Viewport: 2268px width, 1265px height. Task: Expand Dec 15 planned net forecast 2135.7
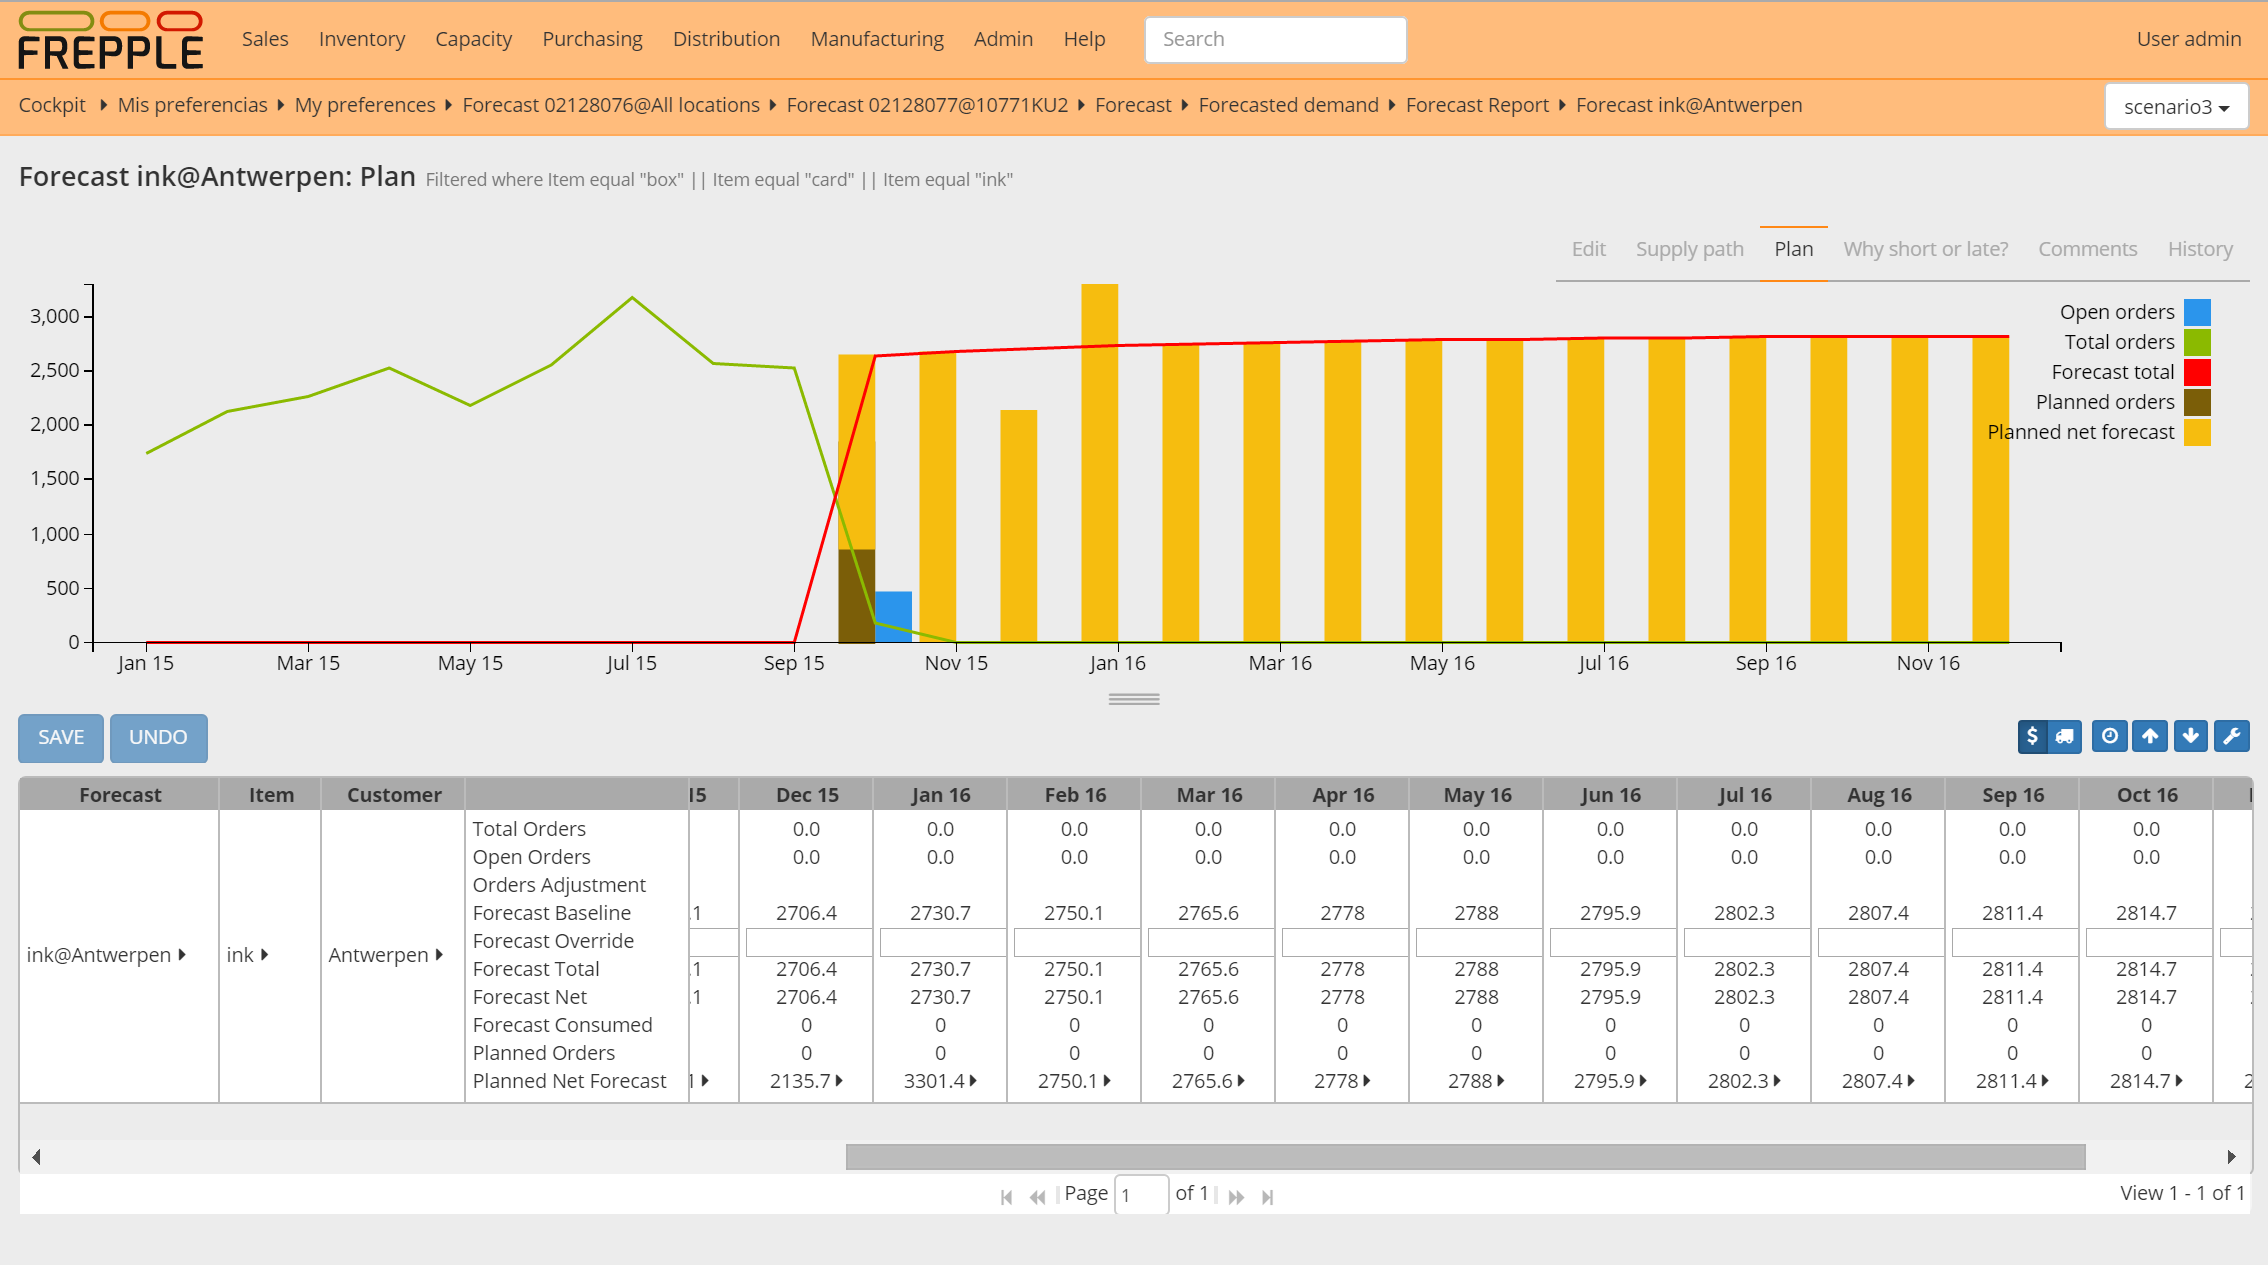pyautogui.click(x=839, y=1081)
